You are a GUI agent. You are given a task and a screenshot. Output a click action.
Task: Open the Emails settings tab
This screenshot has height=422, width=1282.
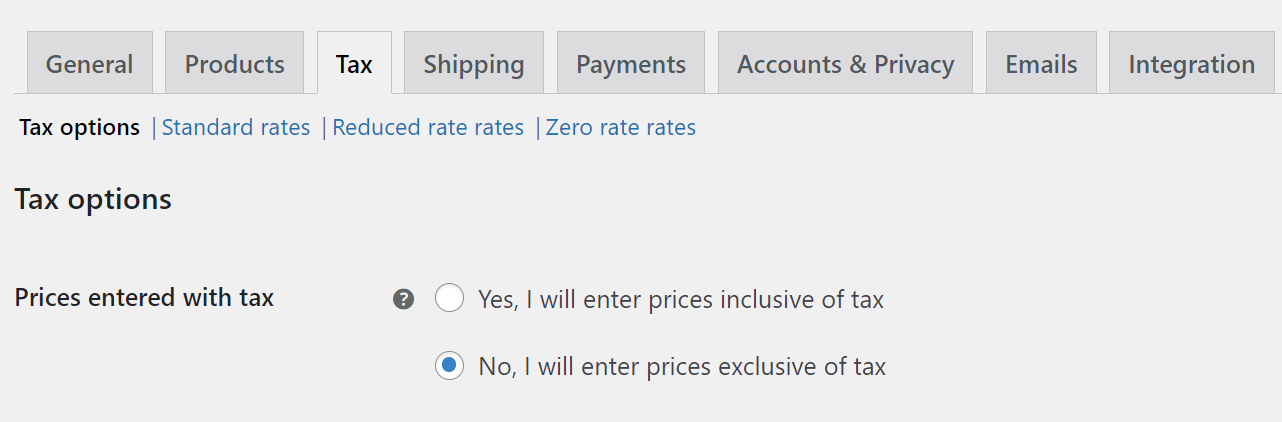coord(1041,63)
